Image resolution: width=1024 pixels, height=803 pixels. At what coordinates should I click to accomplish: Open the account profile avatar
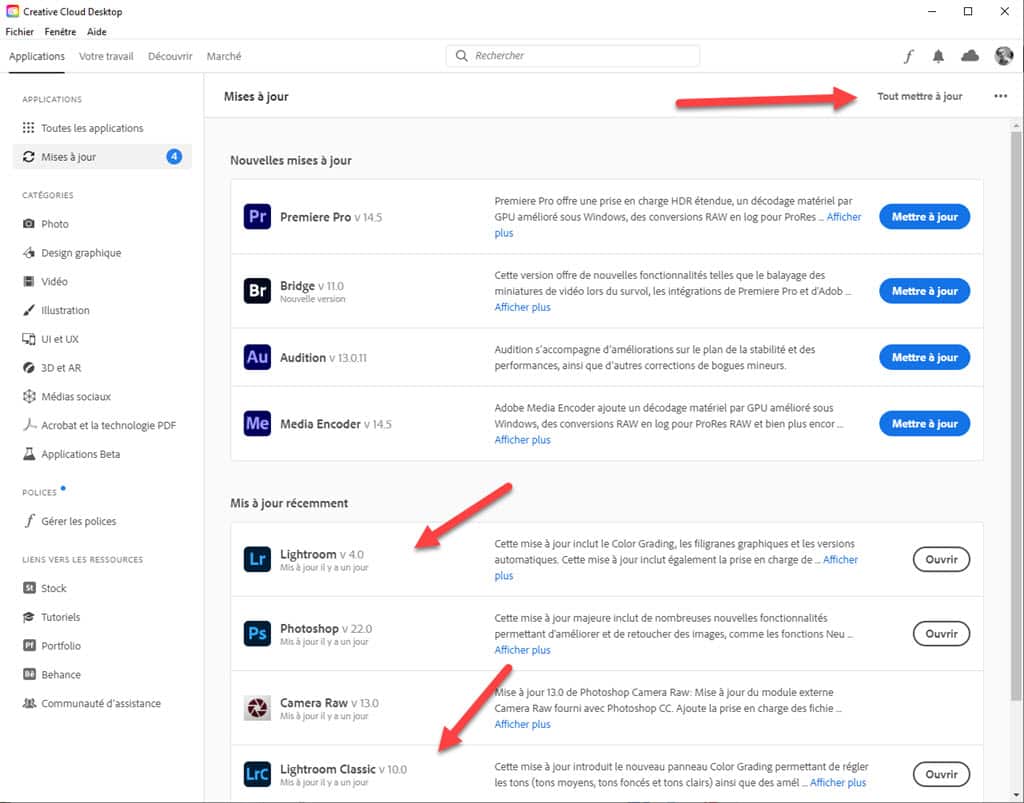click(x=1004, y=56)
